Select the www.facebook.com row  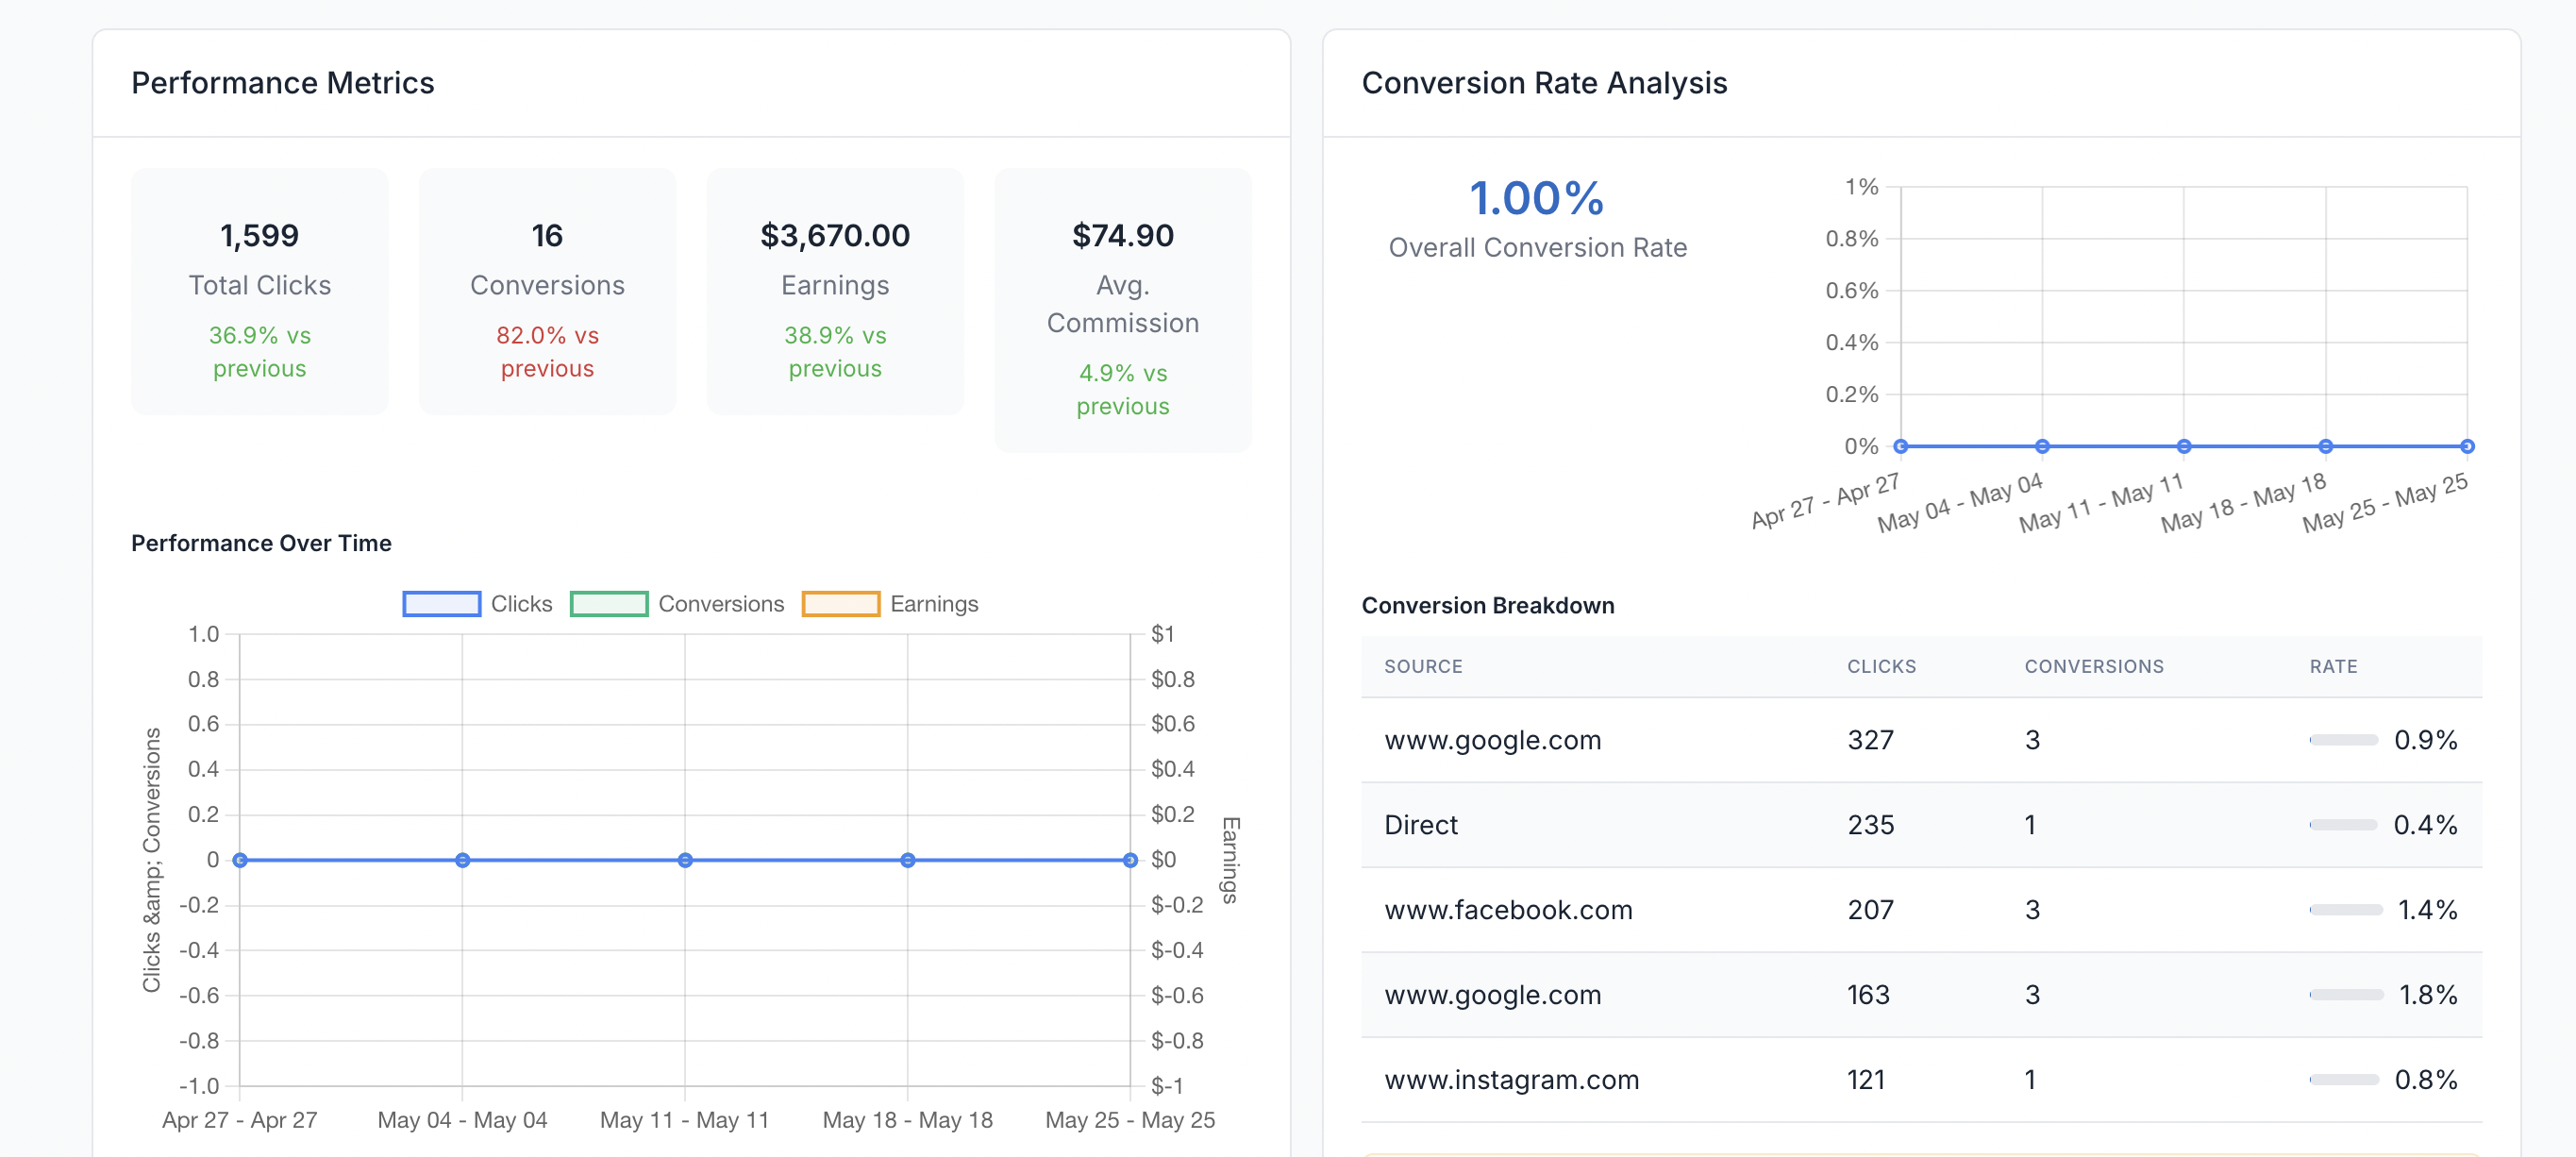[1507, 910]
